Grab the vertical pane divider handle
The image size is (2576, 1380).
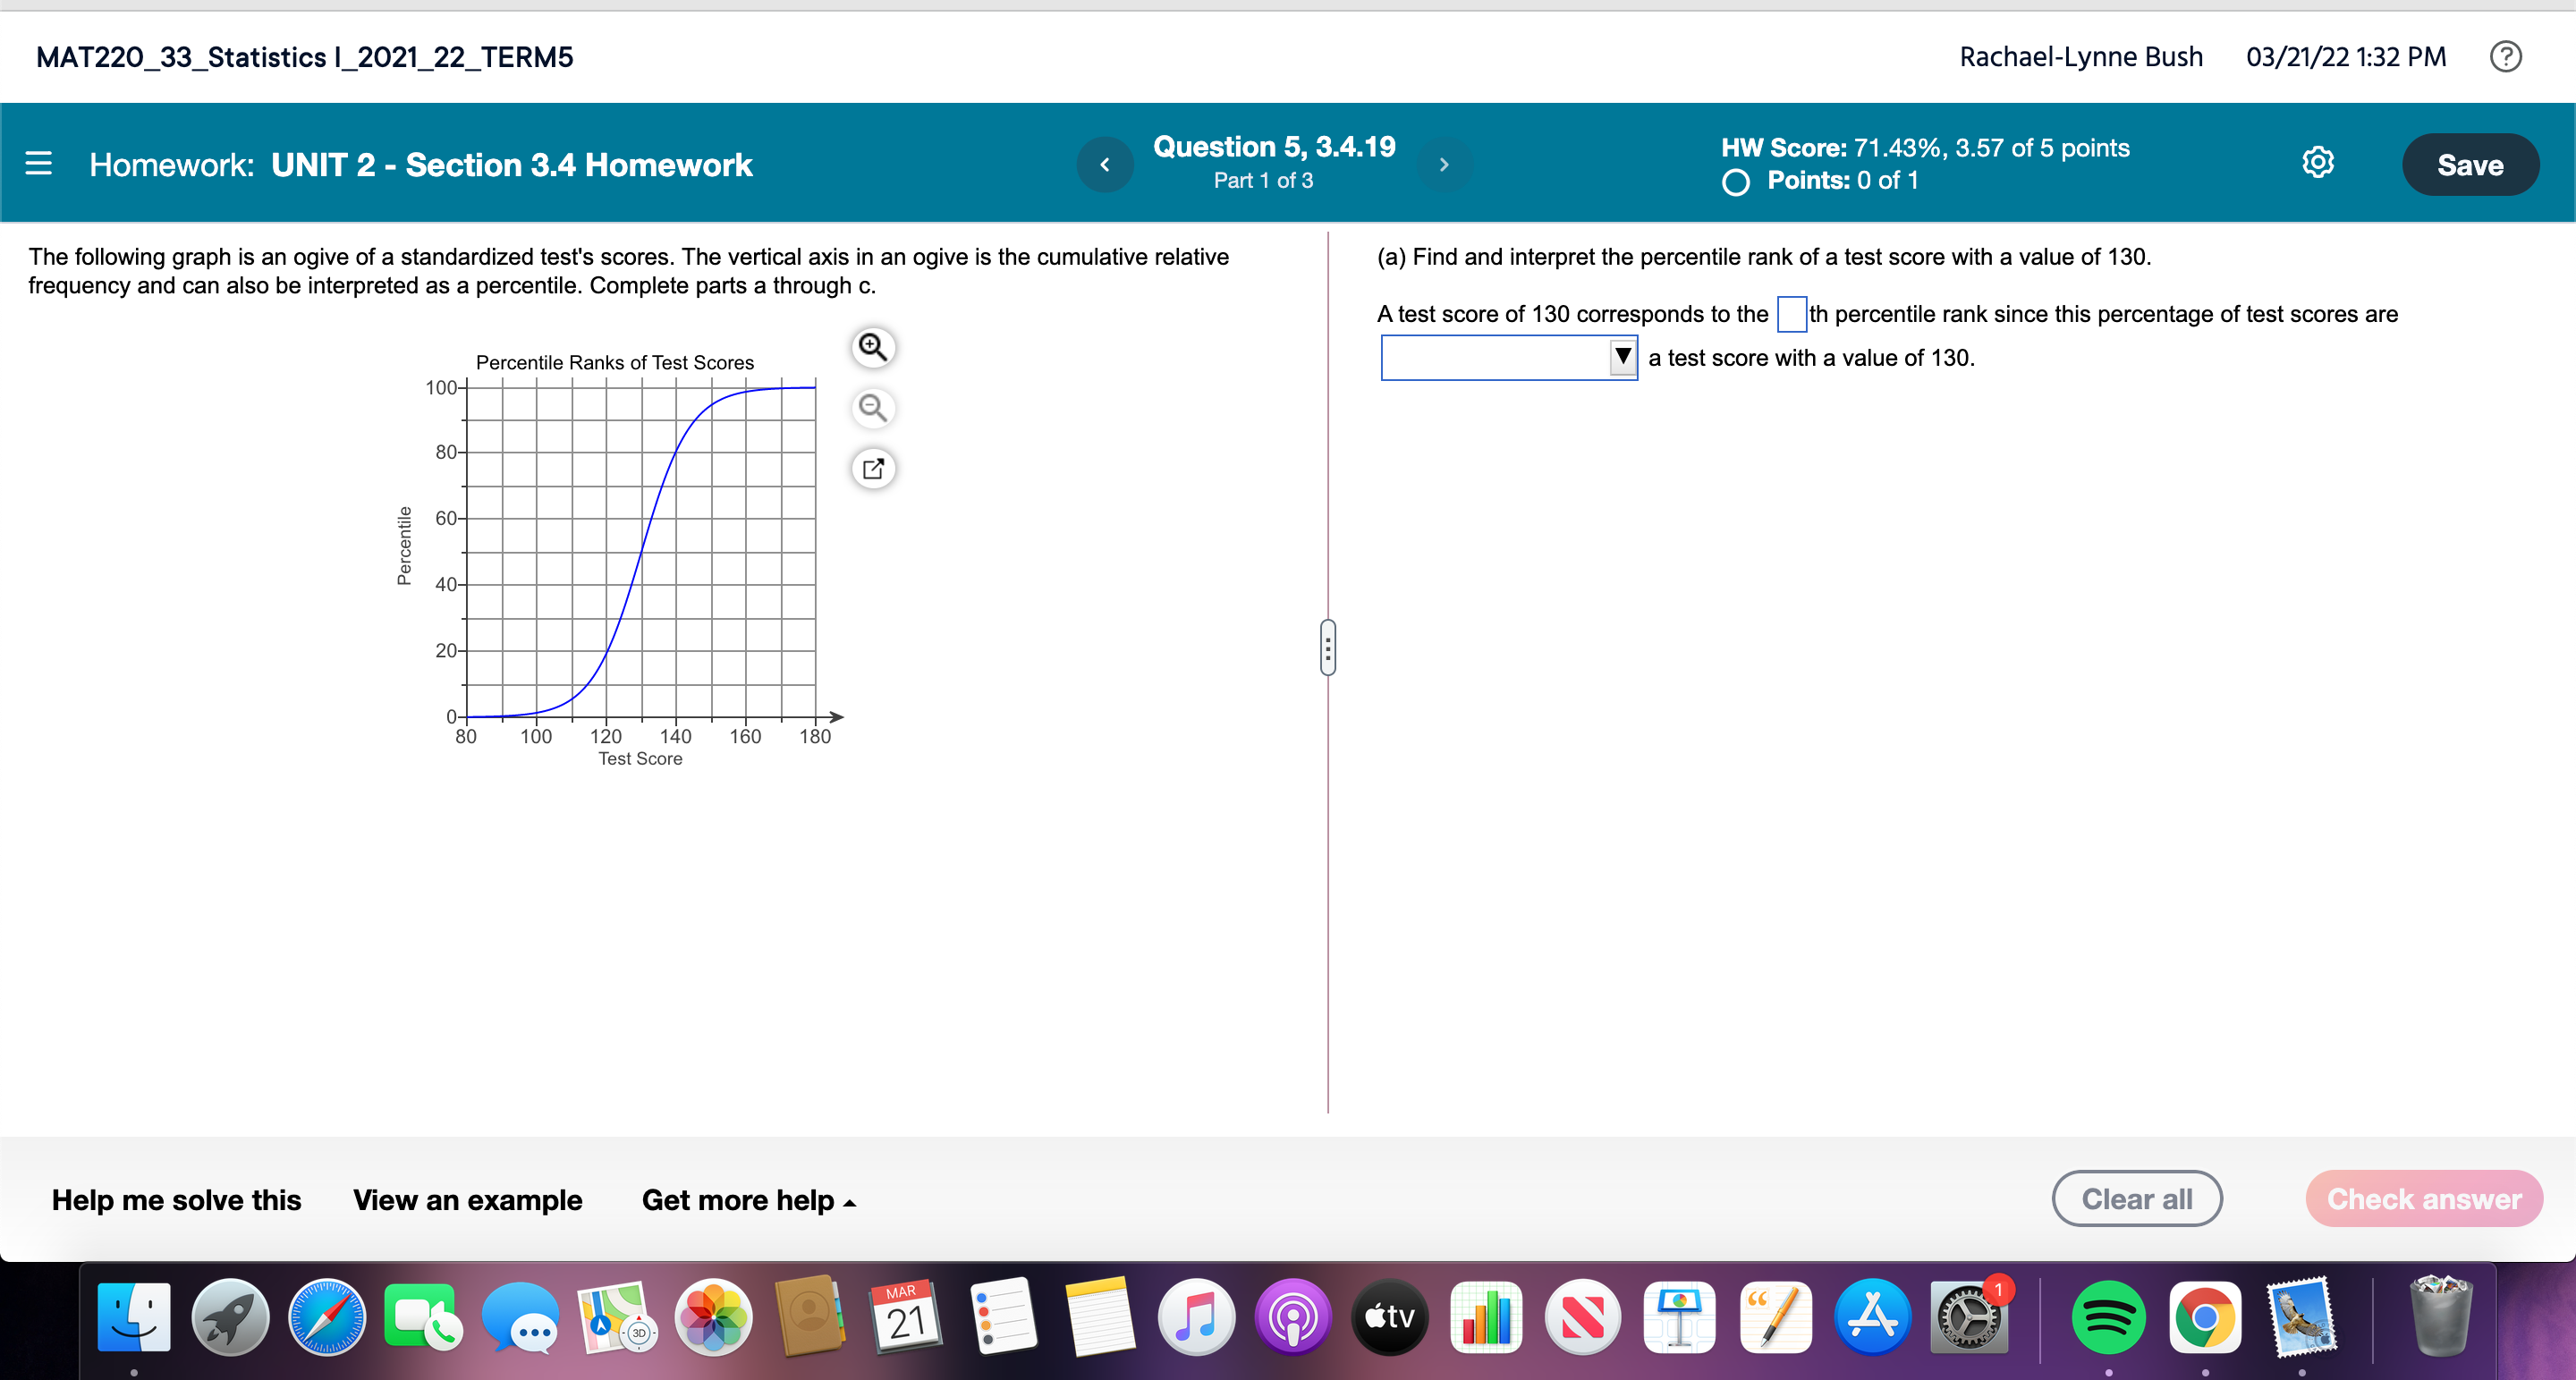1327,648
